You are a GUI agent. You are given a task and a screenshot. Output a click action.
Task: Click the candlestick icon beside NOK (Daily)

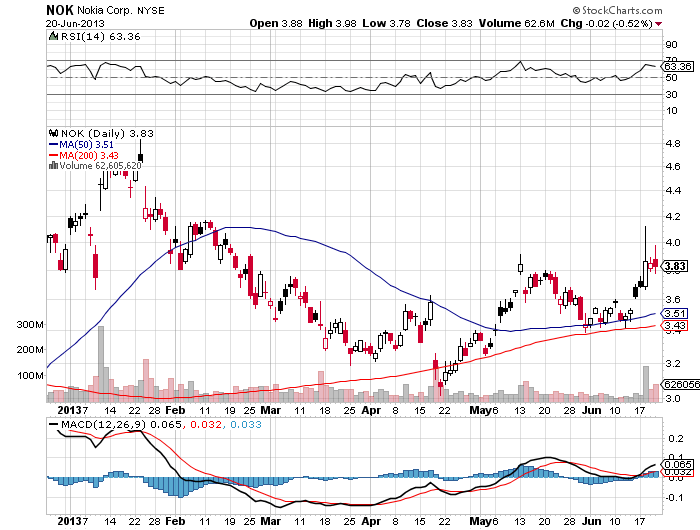[x=54, y=133]
